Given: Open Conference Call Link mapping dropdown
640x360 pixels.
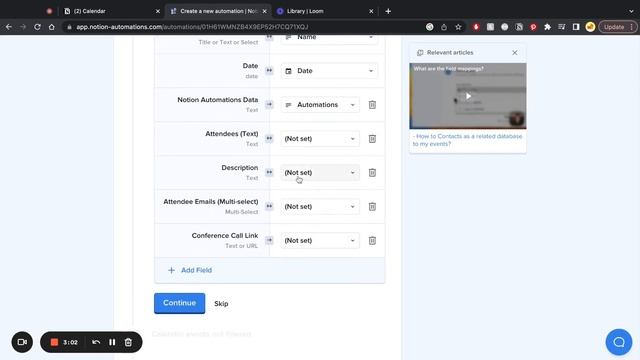Looking at the screenshot, I should pyautogui.click(x=320, y=240).
